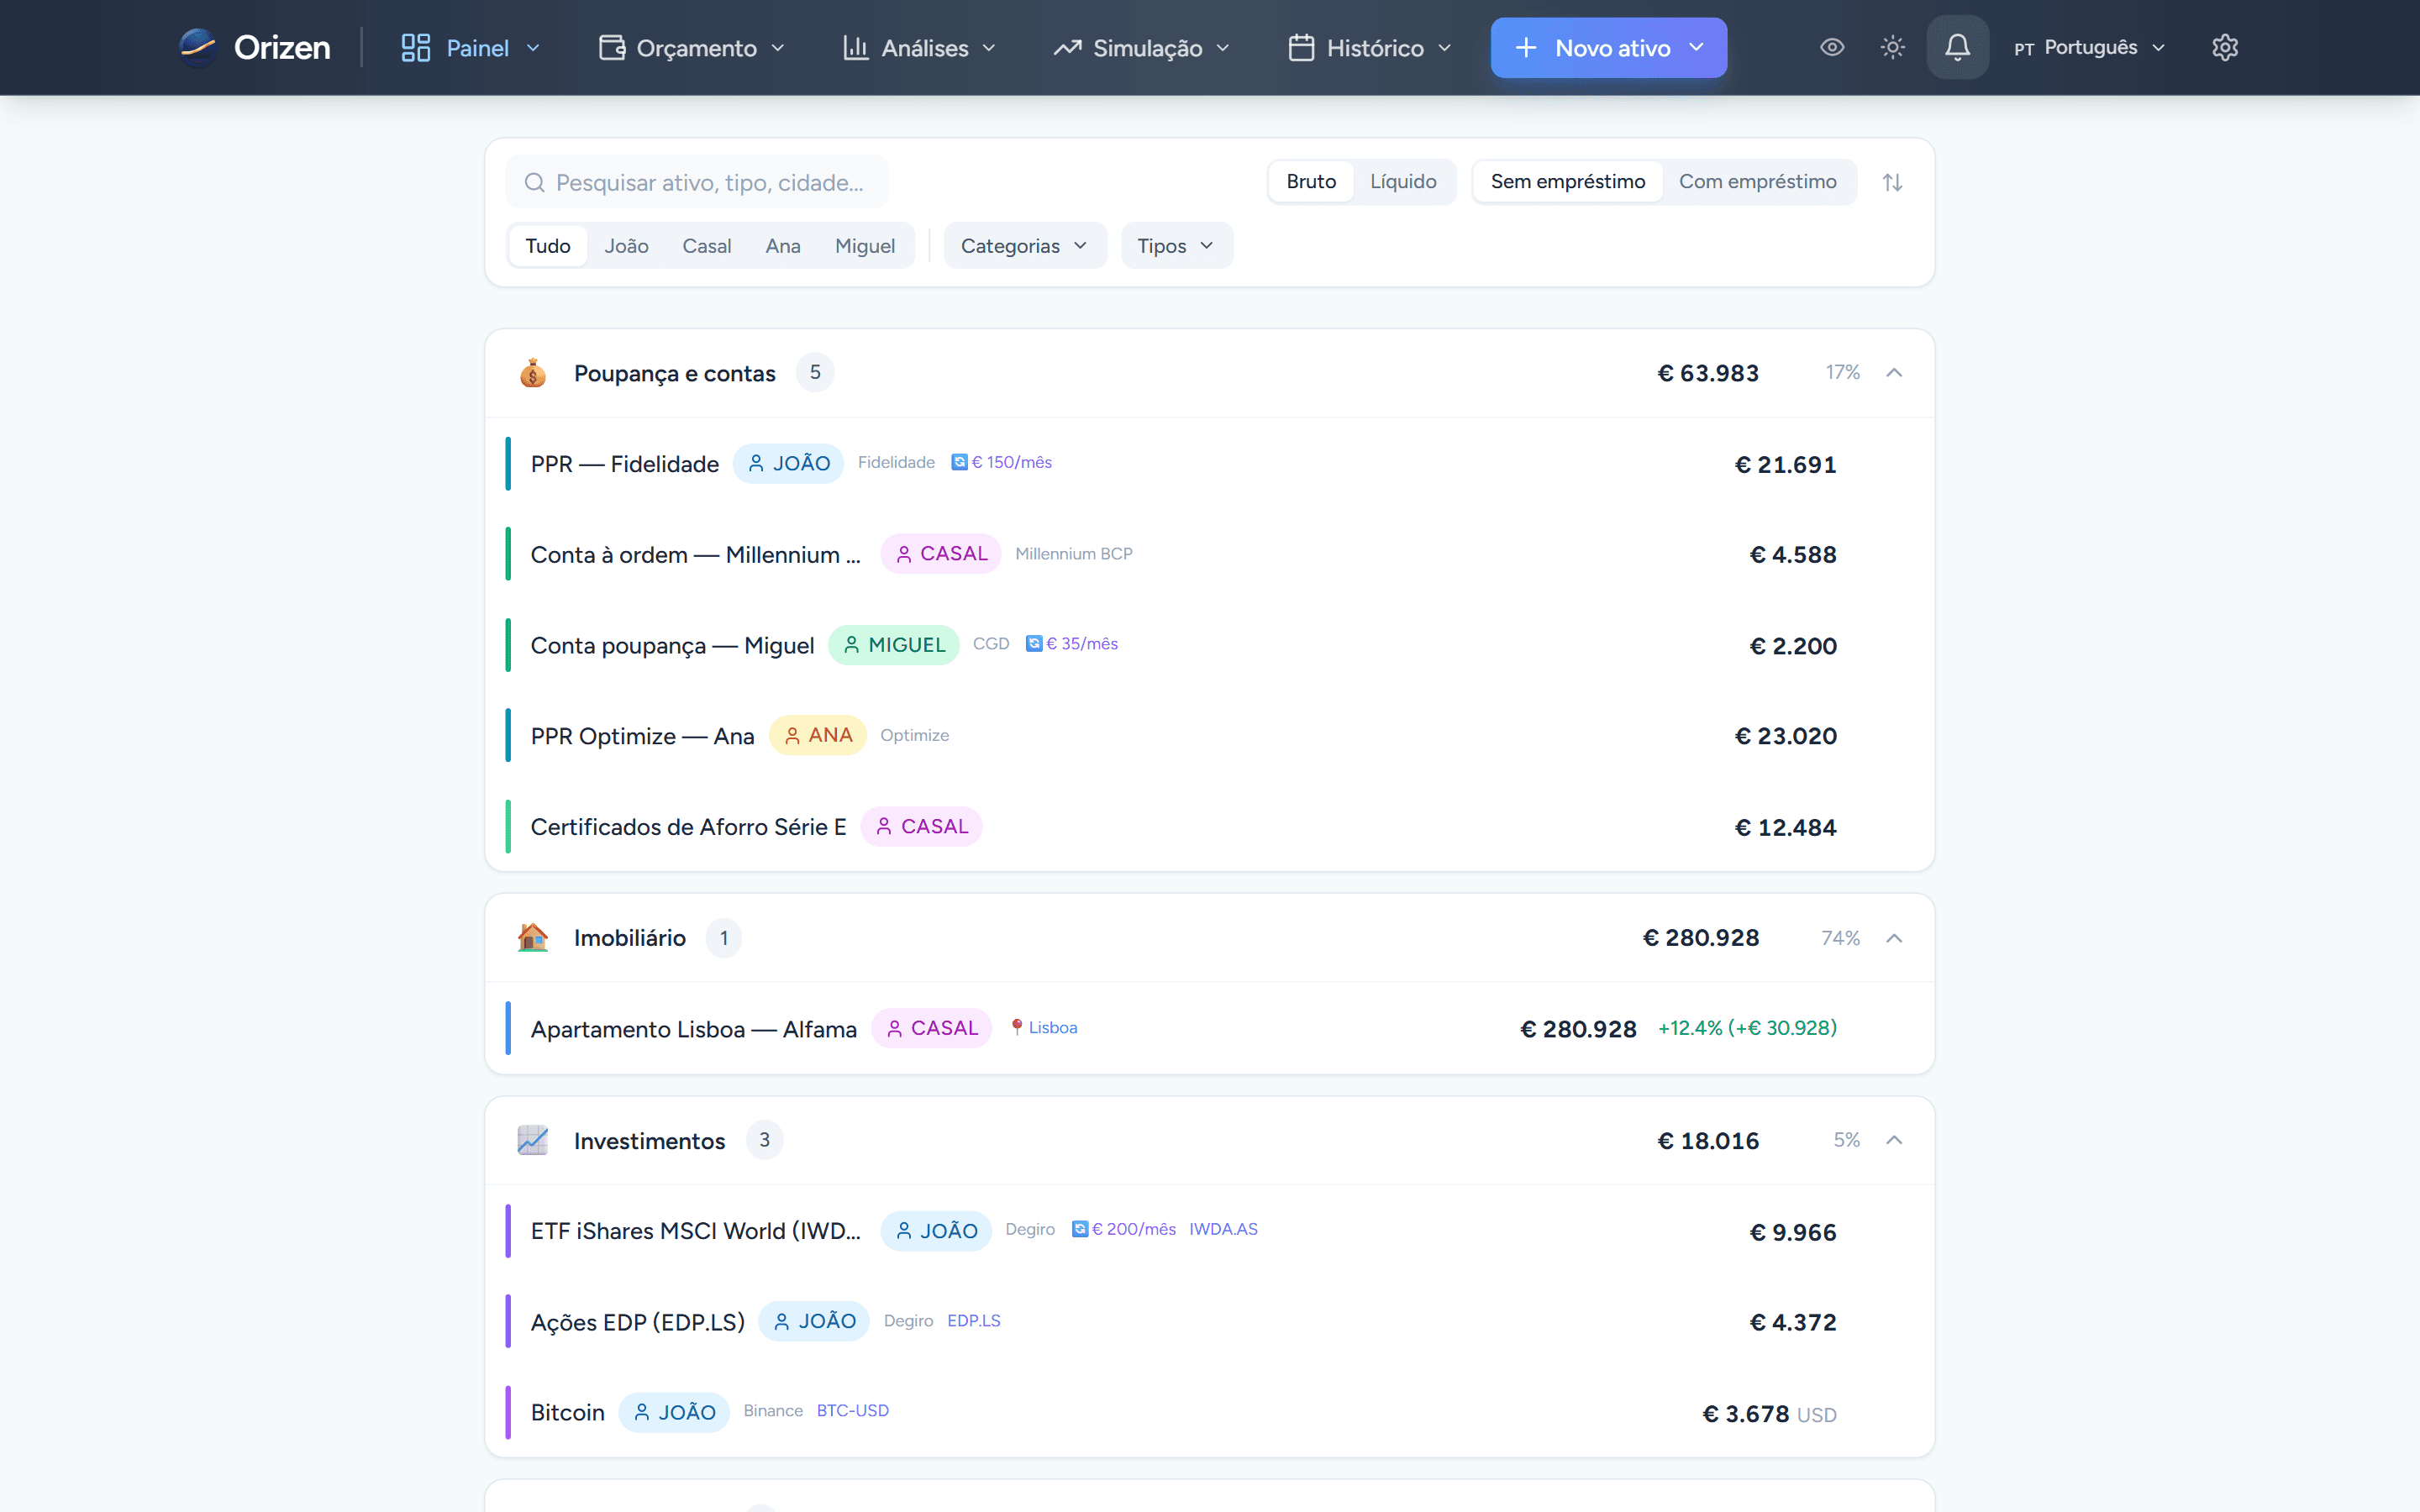Filter assets by Miguel

[865, 246]
